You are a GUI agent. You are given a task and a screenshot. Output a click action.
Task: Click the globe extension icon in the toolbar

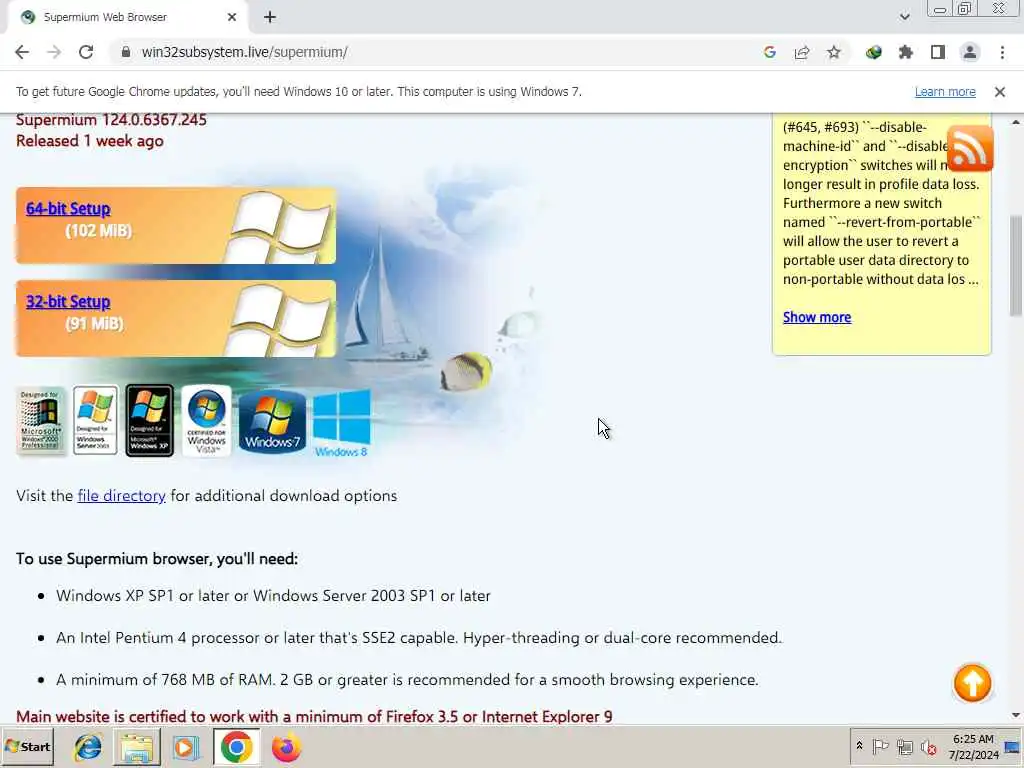coord(873,52)
